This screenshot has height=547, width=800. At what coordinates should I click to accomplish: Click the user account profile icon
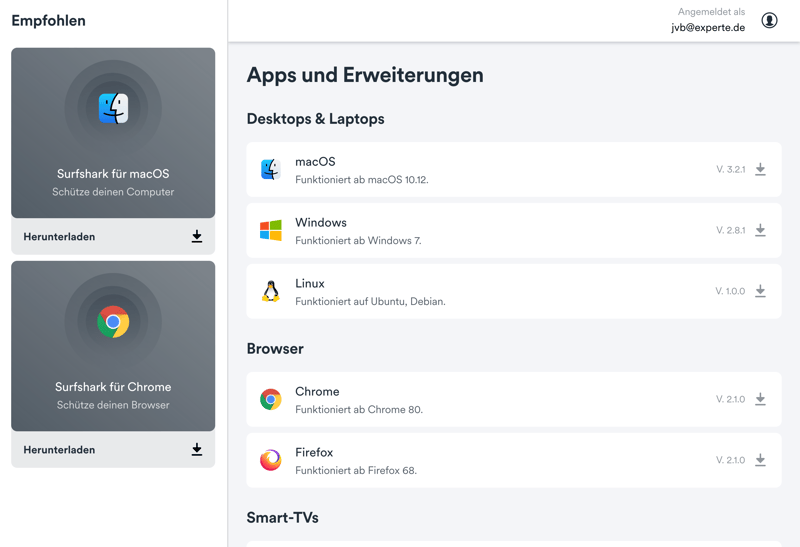coord(769,20)
